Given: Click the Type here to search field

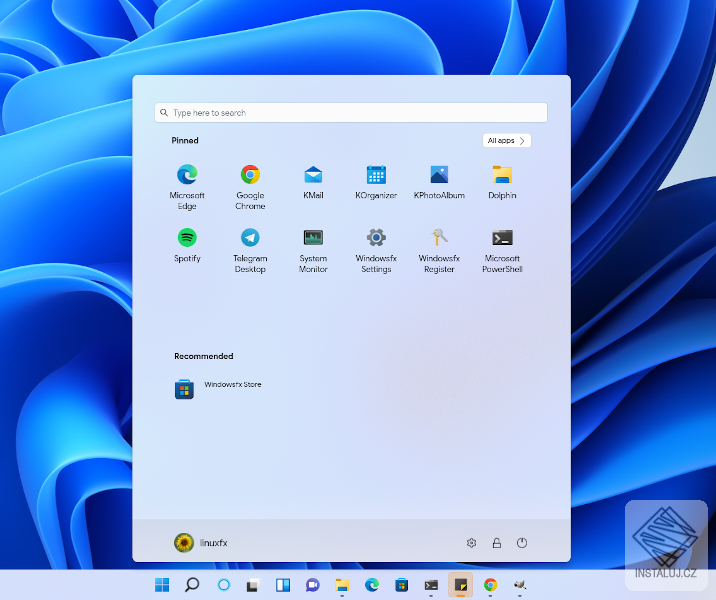Looking at the screenshot, I should (350, 113).
